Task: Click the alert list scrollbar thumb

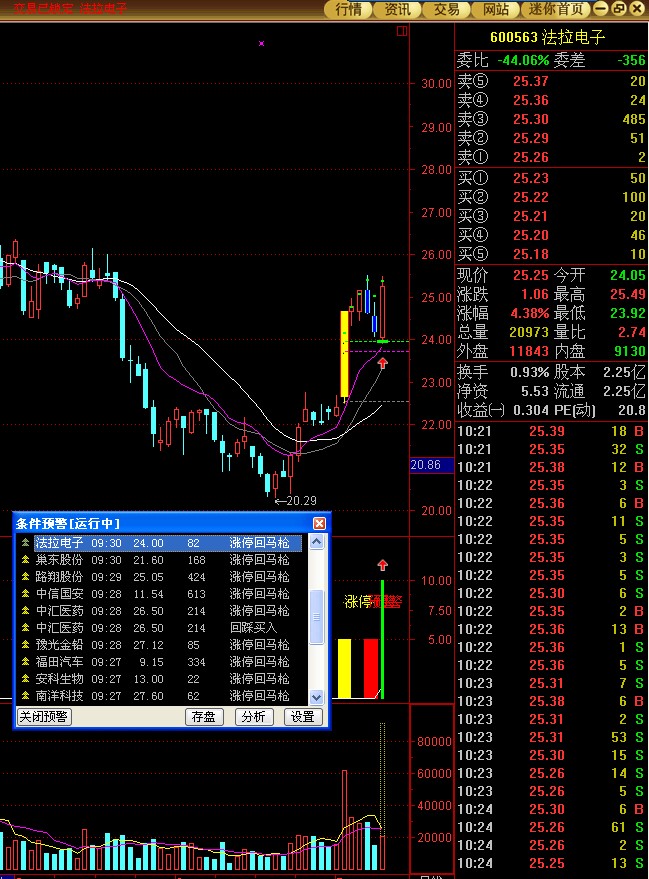Action: 316,617
